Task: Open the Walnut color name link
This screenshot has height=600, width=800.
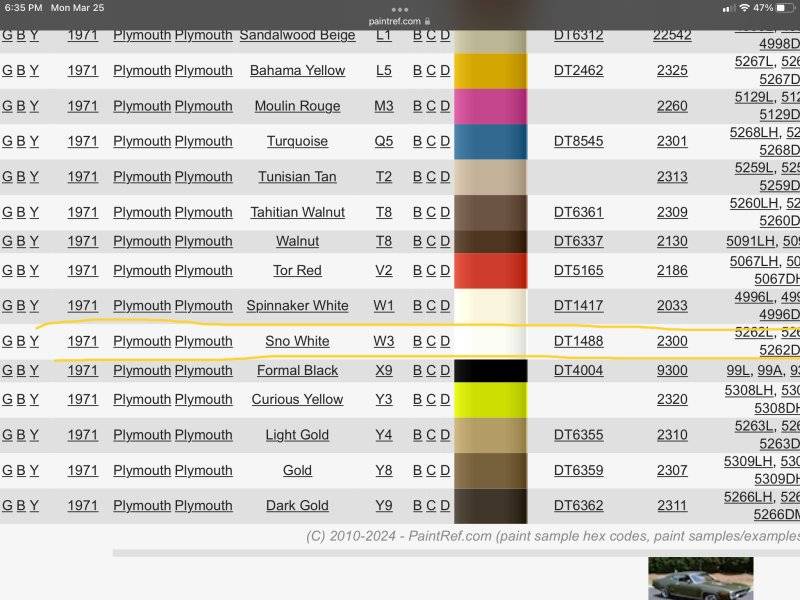Action: pyautogui.click(x=297, y=241)
